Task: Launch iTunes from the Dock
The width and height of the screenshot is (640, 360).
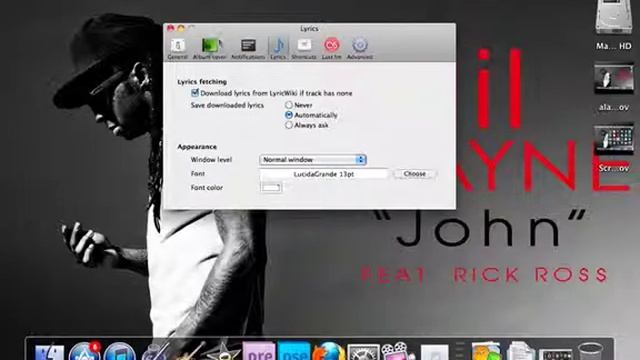Action: (x=119, y=352)
